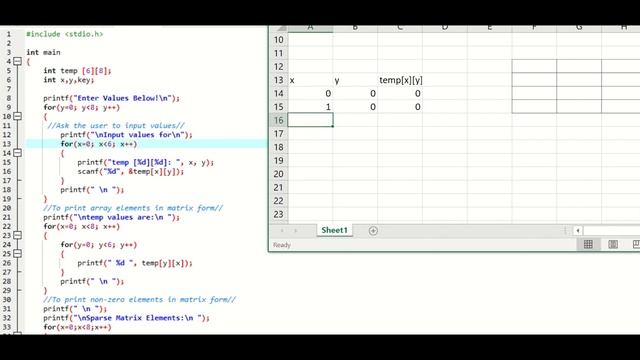This screenshot has height=360, width=640.
Task: Click the 'Sparse Matrix Elements' printf line
Action: click(x=126, y=318)
